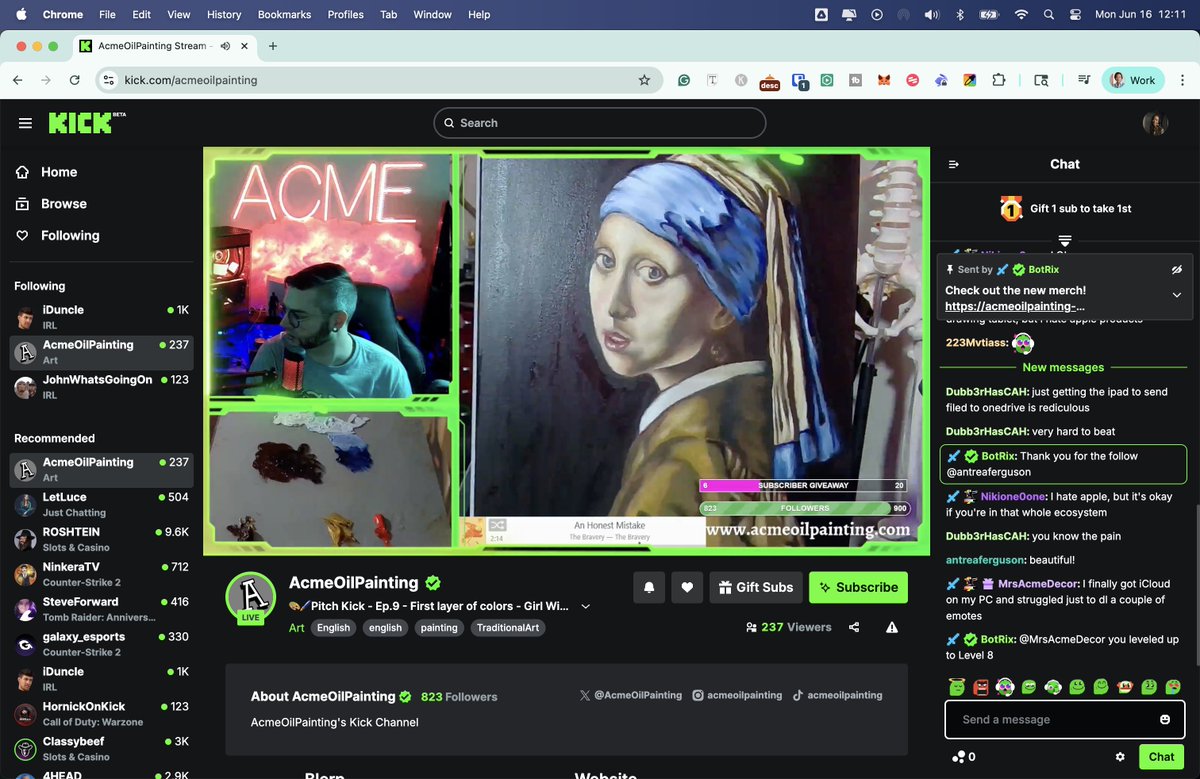Click the stream video player
This screenshot has height=779, width=1200.
point(567,351)
